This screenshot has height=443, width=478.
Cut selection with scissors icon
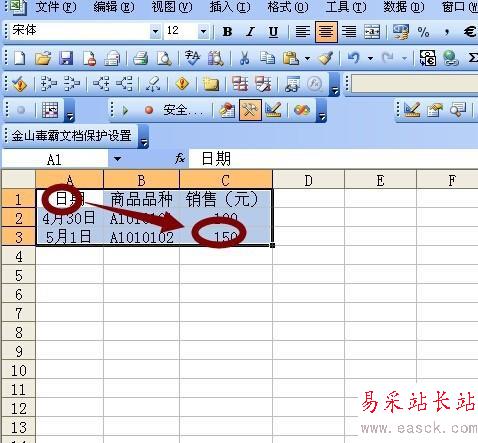(244, 58)
